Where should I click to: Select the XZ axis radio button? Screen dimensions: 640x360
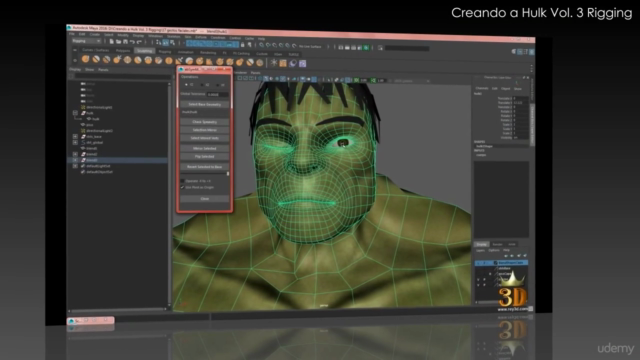tap(202, 85)
